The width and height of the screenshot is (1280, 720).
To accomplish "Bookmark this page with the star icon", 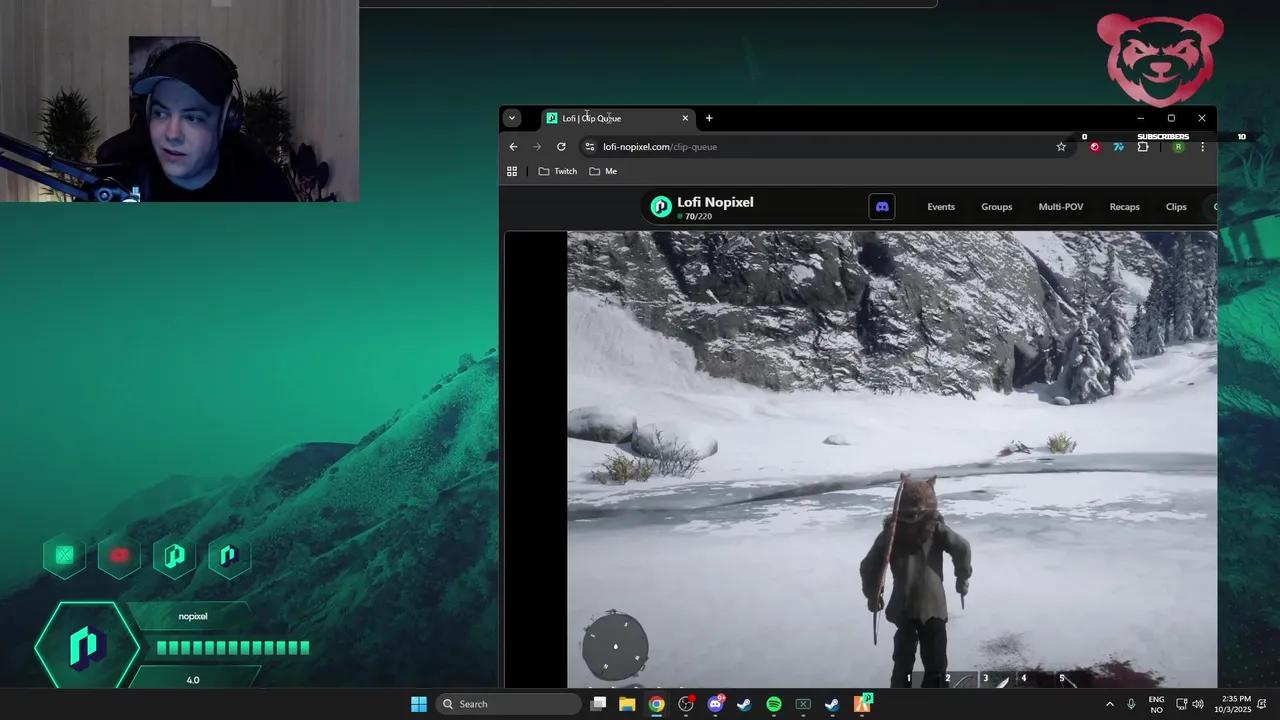I will pos(1061,147).
